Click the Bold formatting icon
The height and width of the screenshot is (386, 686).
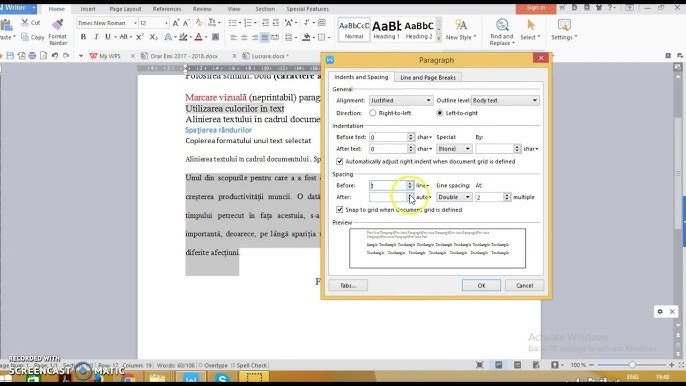click(x=83, y=37)
